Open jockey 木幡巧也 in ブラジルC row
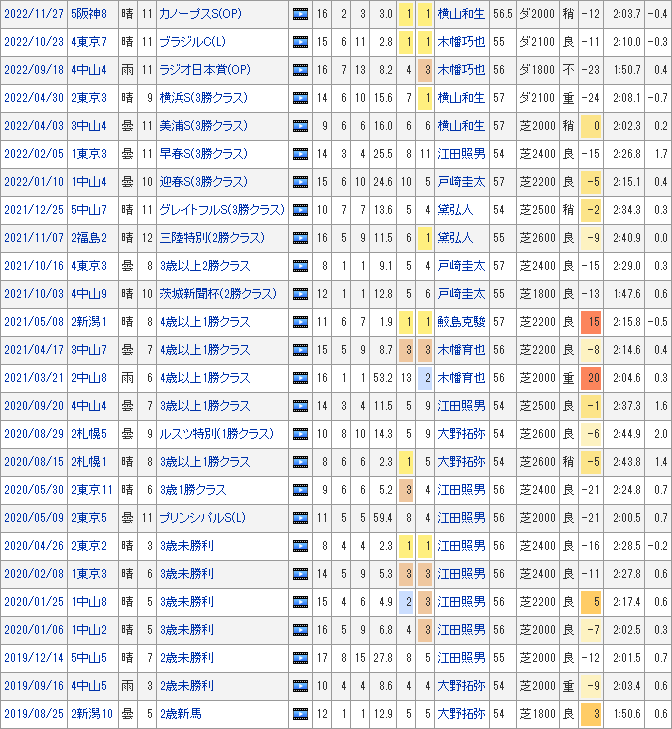672x729 pixels. (x=461, y=42)
